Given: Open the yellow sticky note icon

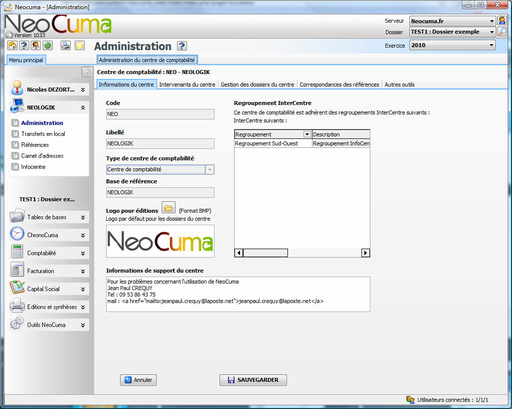Looking at the screenshot, I should [x=80, y=45].
